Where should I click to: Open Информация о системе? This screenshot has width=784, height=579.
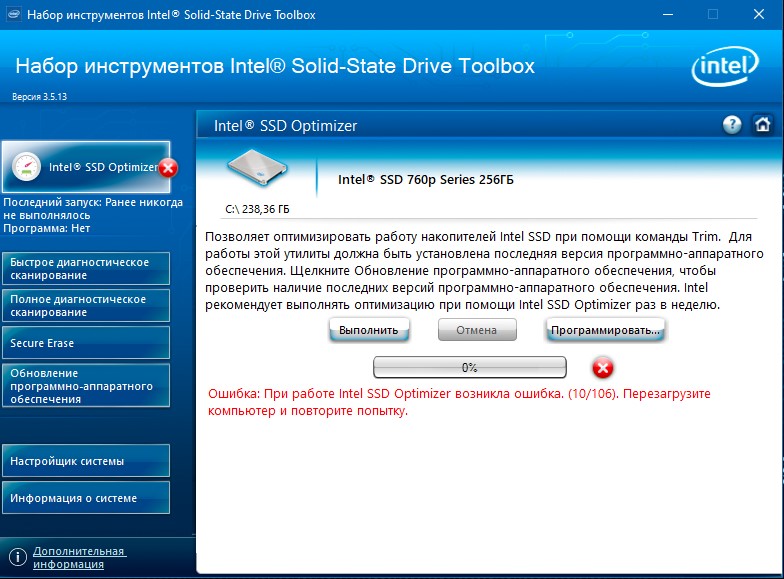tap(86, 498)
